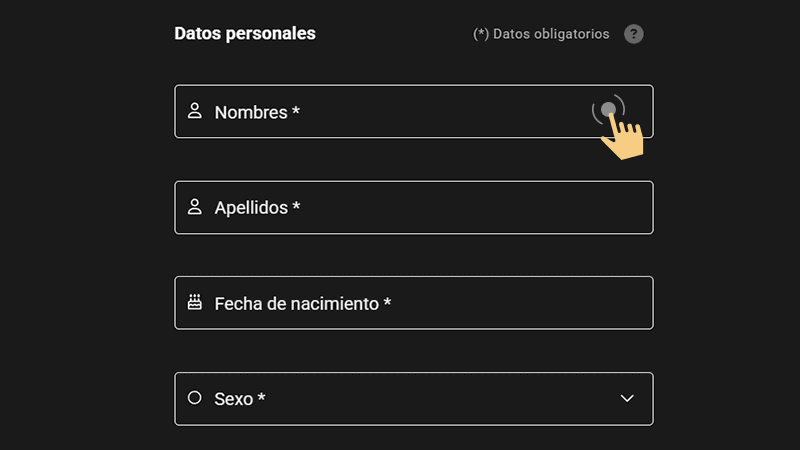
Task: Click the birthday cake icon
Action: pyautogui.click(x=195, y=302)
